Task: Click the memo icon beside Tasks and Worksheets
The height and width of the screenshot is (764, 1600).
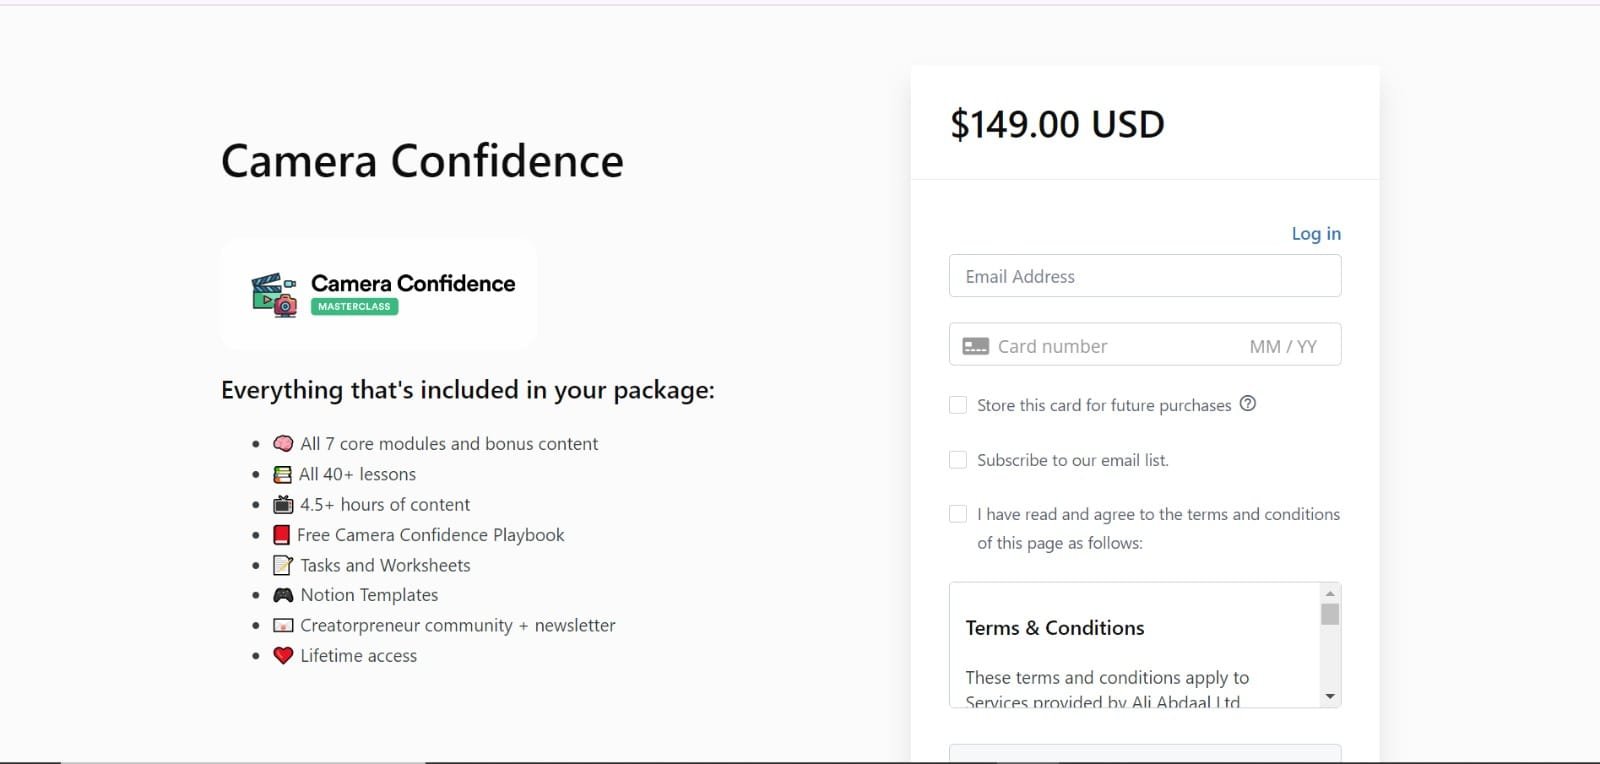Action: point(283,565)
